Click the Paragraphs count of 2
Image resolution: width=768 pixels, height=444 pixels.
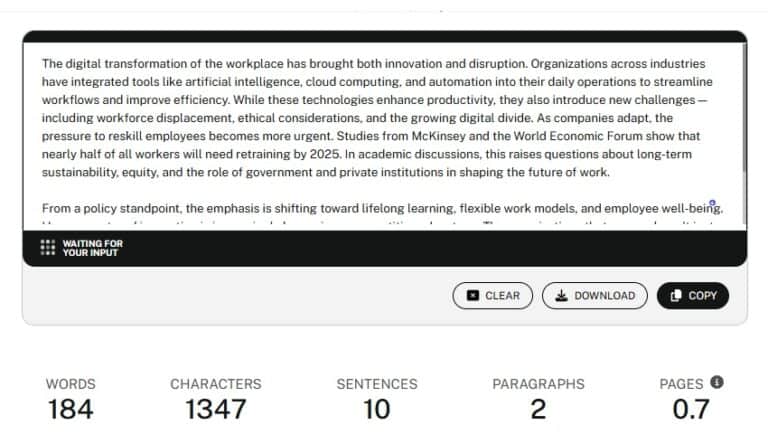(x=538, y=409)
